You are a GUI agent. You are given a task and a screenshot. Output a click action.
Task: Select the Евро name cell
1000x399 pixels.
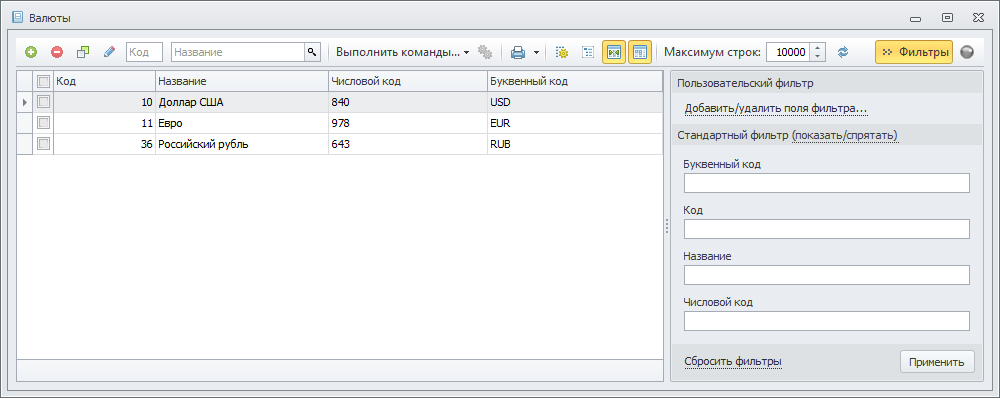(242, 123)
